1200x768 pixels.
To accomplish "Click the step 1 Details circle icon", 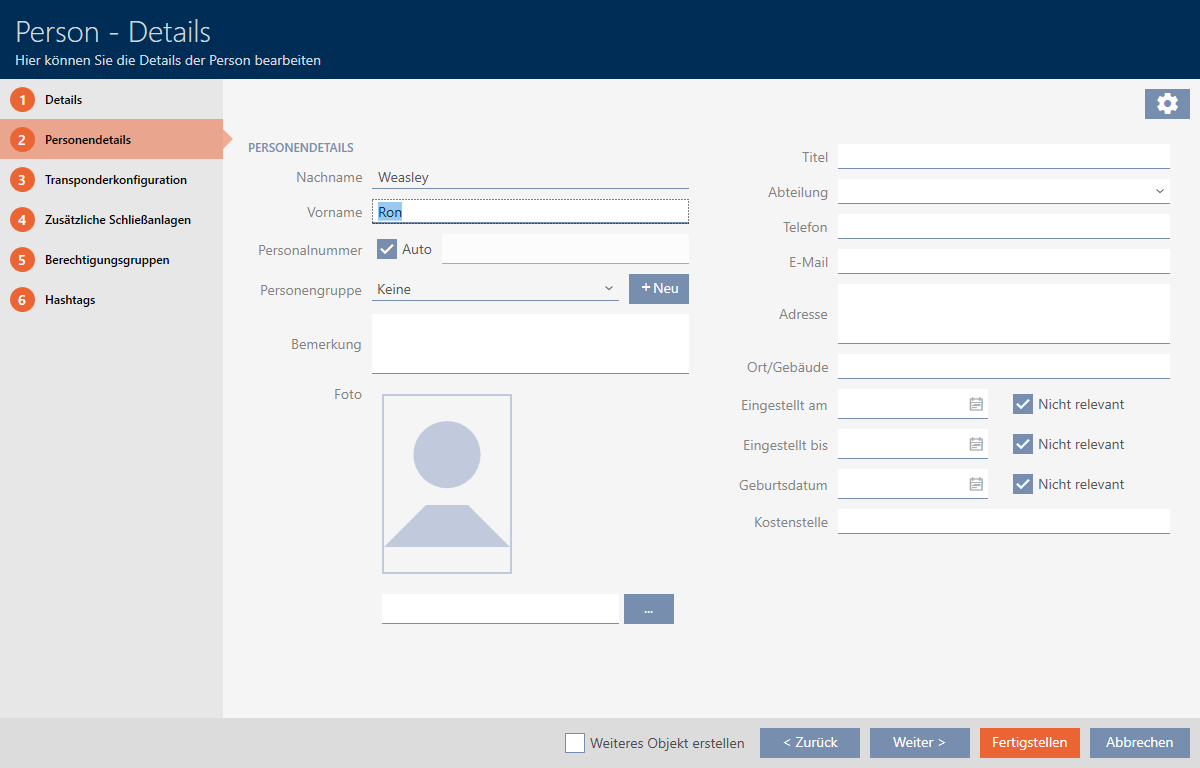I will 22,100.
